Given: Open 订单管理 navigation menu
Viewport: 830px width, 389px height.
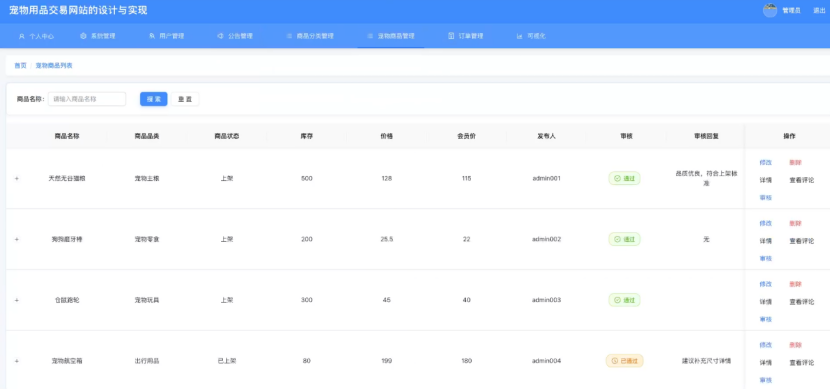Looking at the screenshot, I should click(466, 37).
